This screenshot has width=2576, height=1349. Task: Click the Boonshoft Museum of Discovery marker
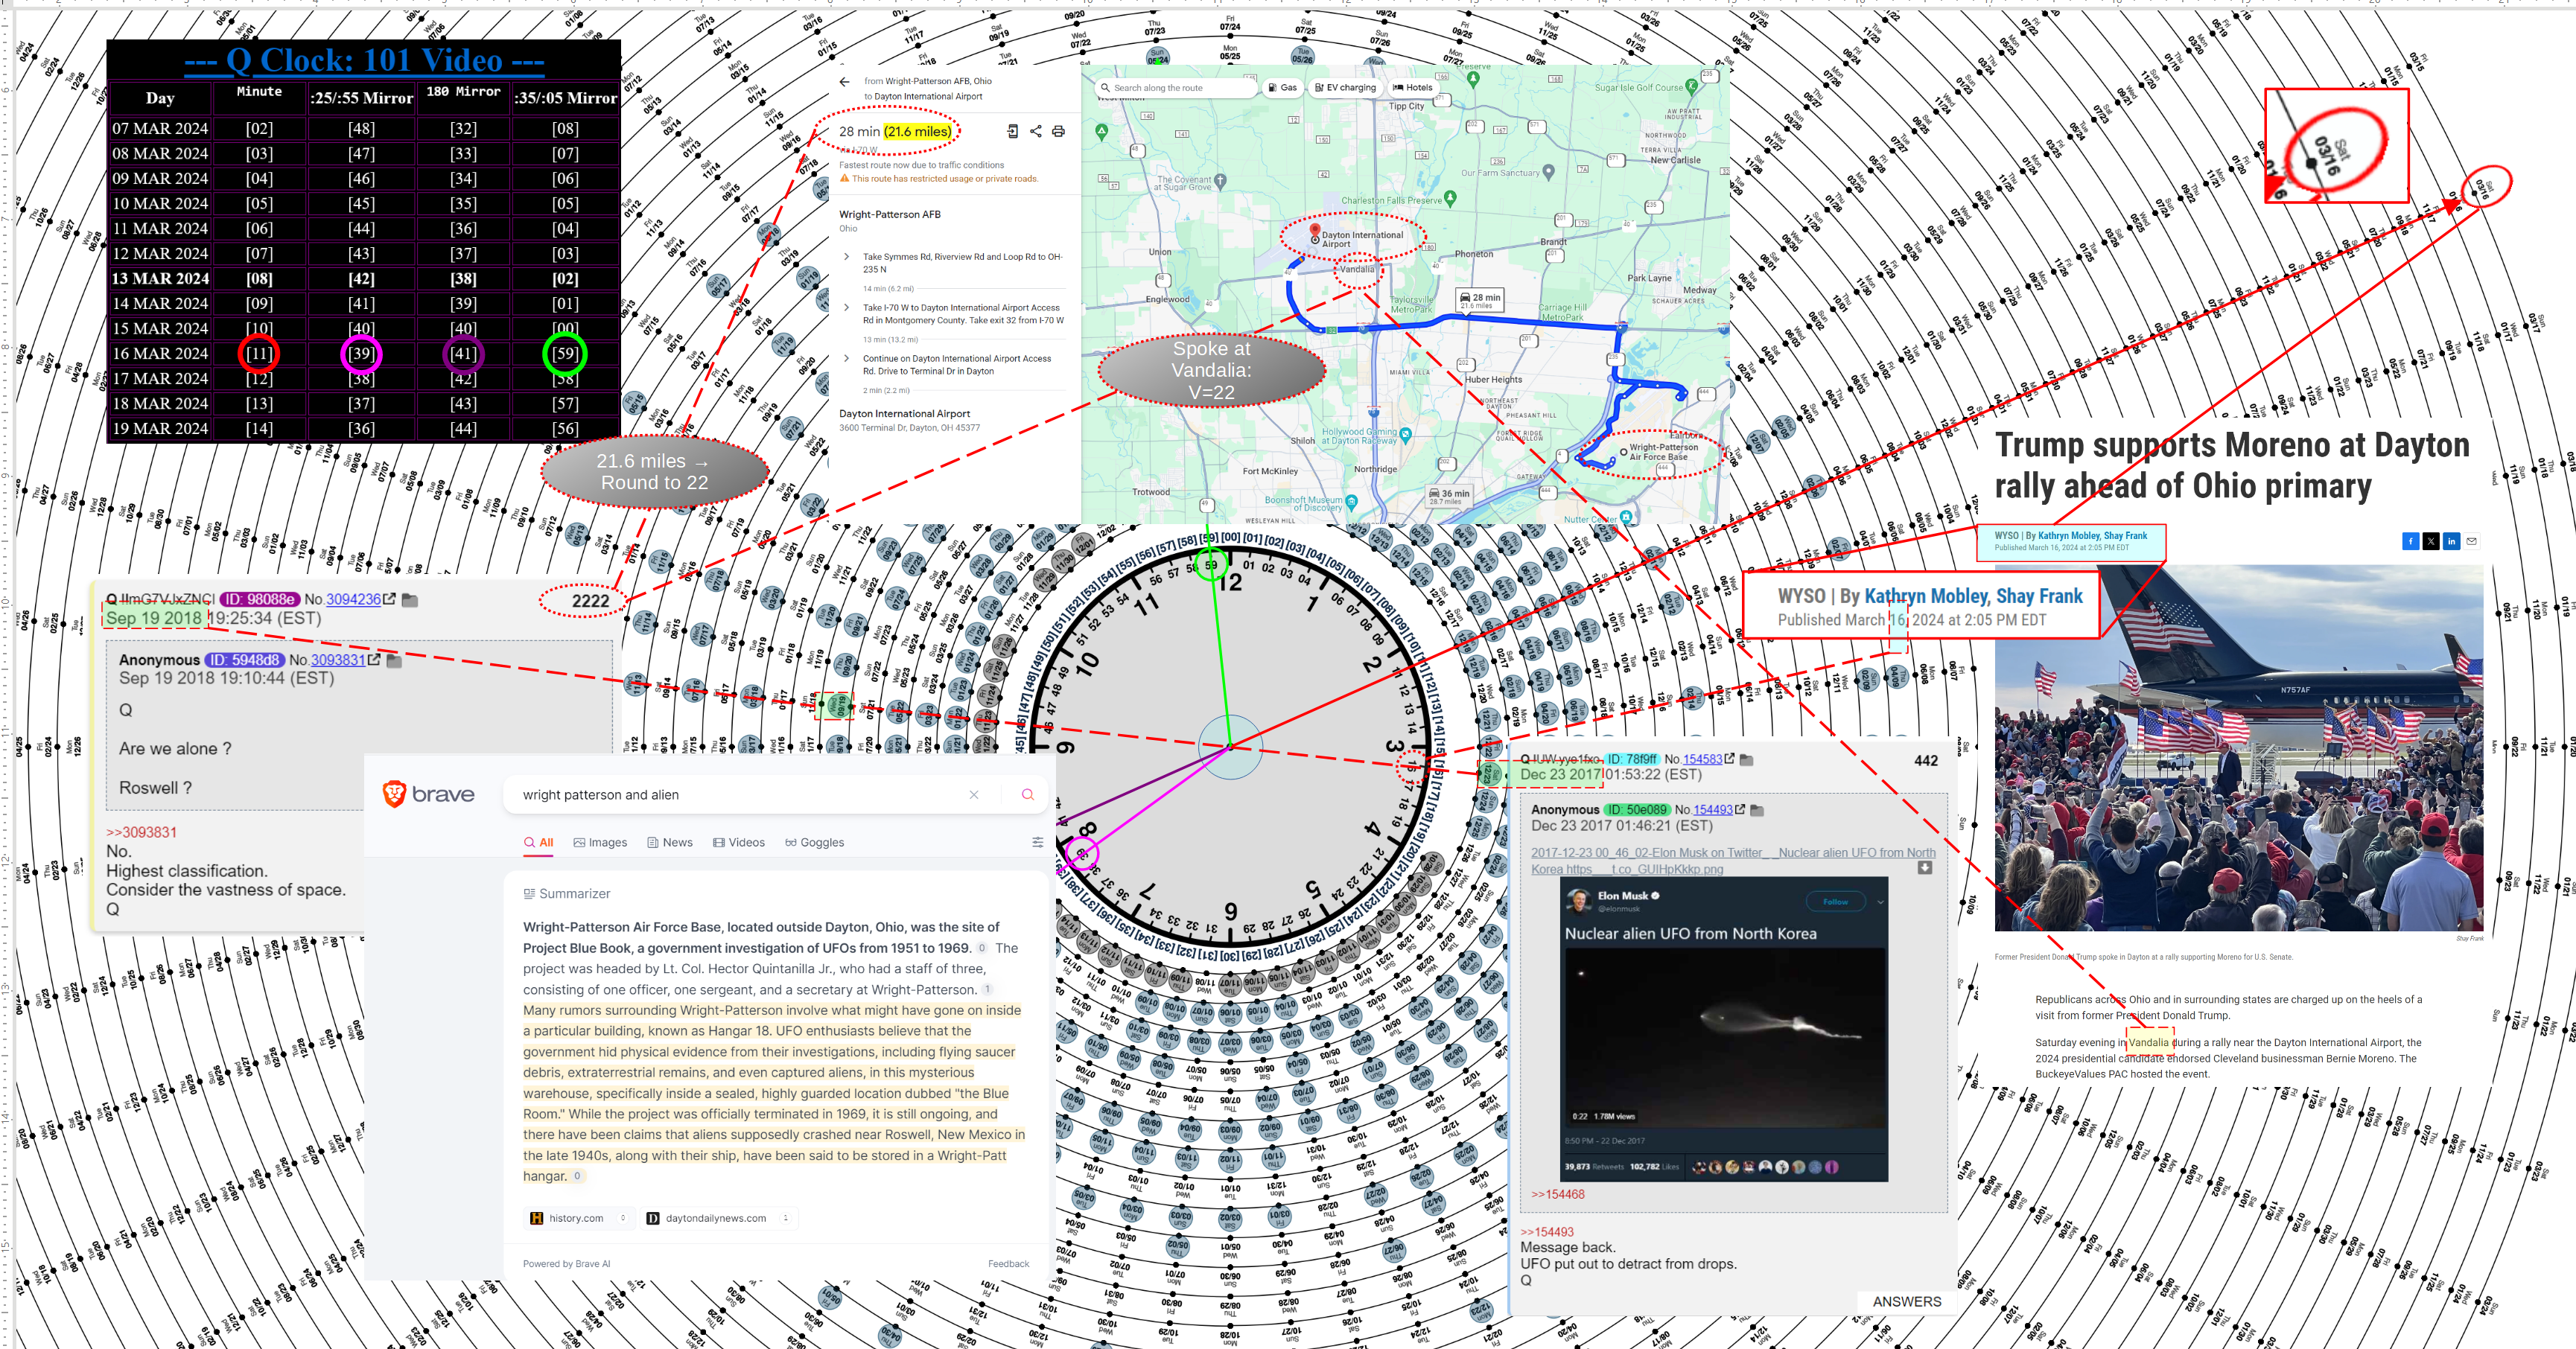click(x=1351, y=502)
